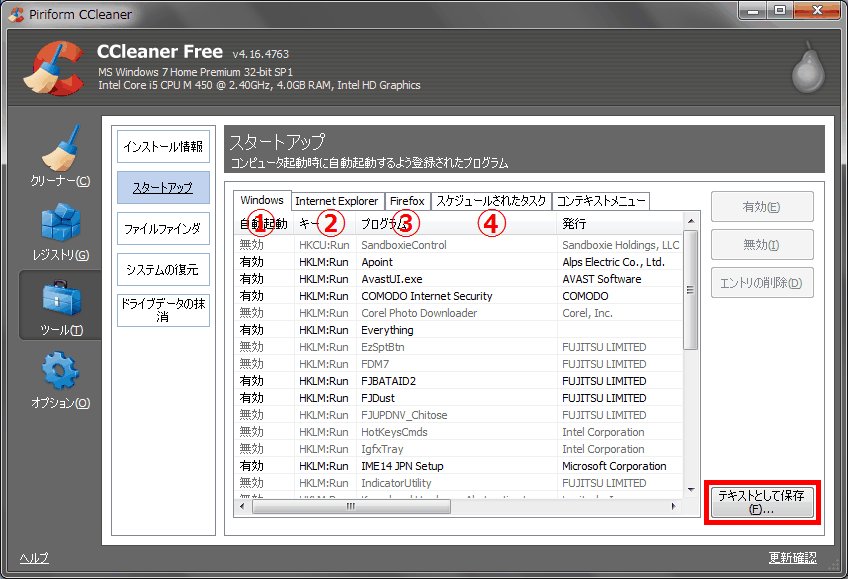
Task: Click the horizontal scrollbar left arrow
Action: tap(242, 507)
